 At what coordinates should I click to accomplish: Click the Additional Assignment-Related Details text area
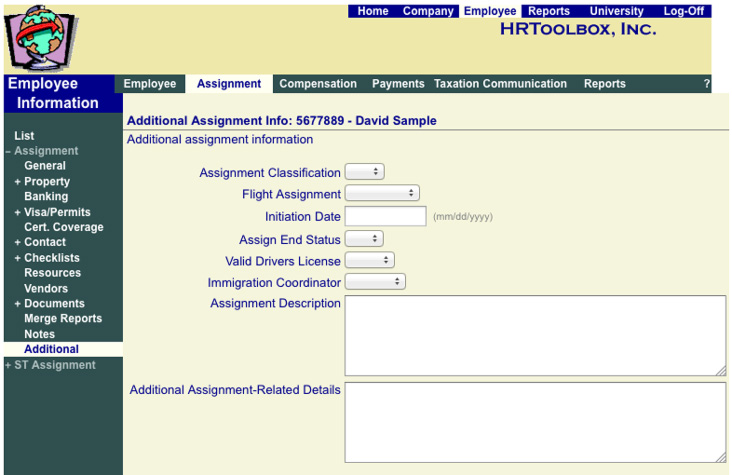point(535,422)
